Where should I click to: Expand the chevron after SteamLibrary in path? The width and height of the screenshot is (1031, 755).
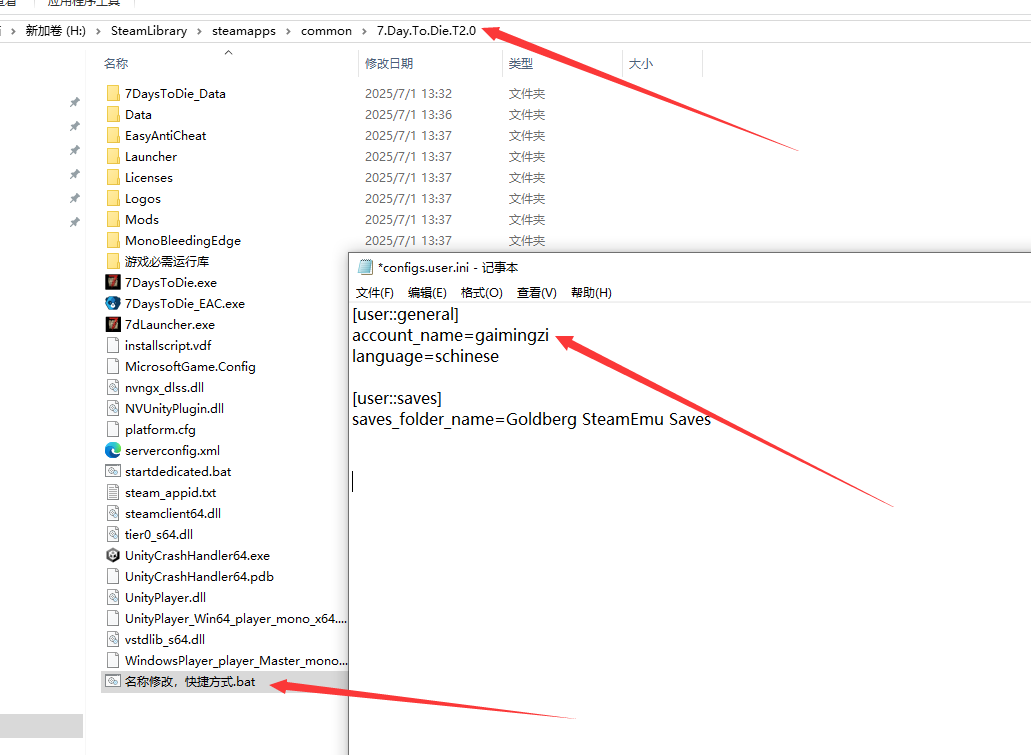200,31
